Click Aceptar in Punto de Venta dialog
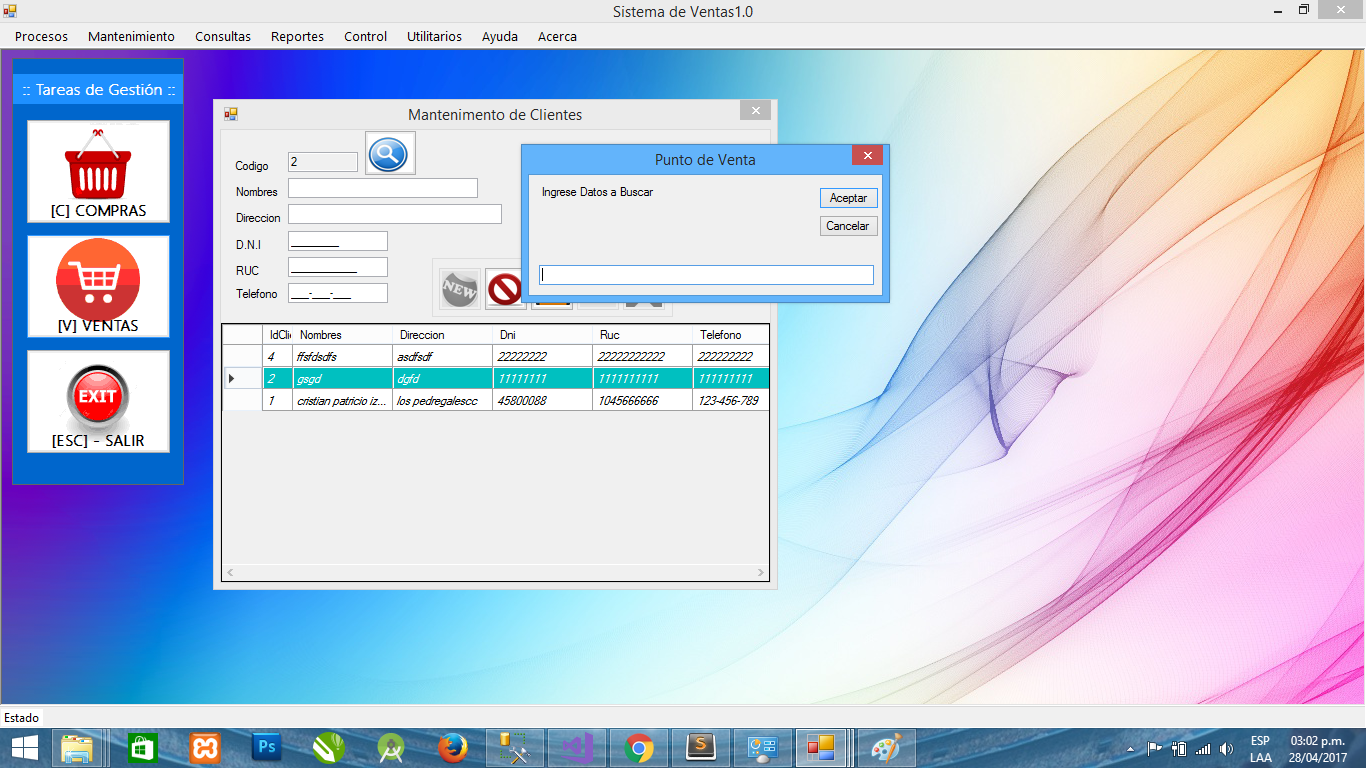Image resolution: width=1366 pixels, height=768 pixels. [848, 198]
